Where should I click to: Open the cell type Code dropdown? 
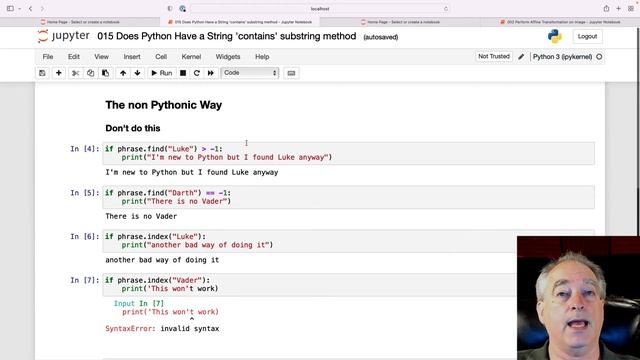(250, 73)
